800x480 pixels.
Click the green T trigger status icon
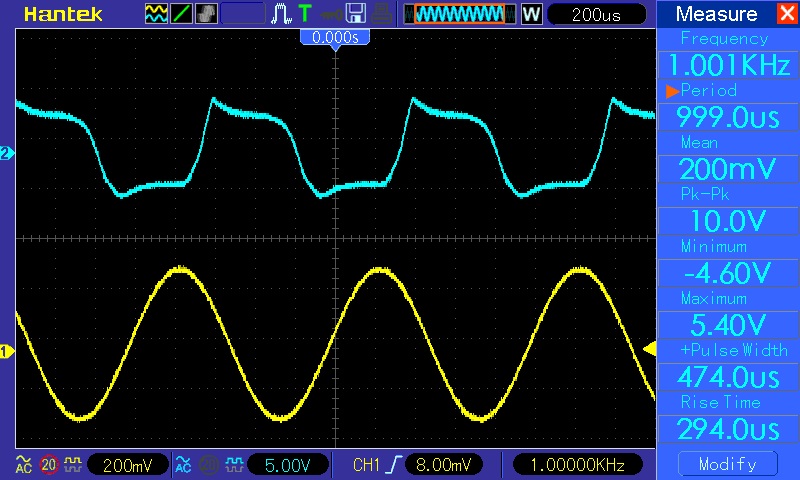305,14
